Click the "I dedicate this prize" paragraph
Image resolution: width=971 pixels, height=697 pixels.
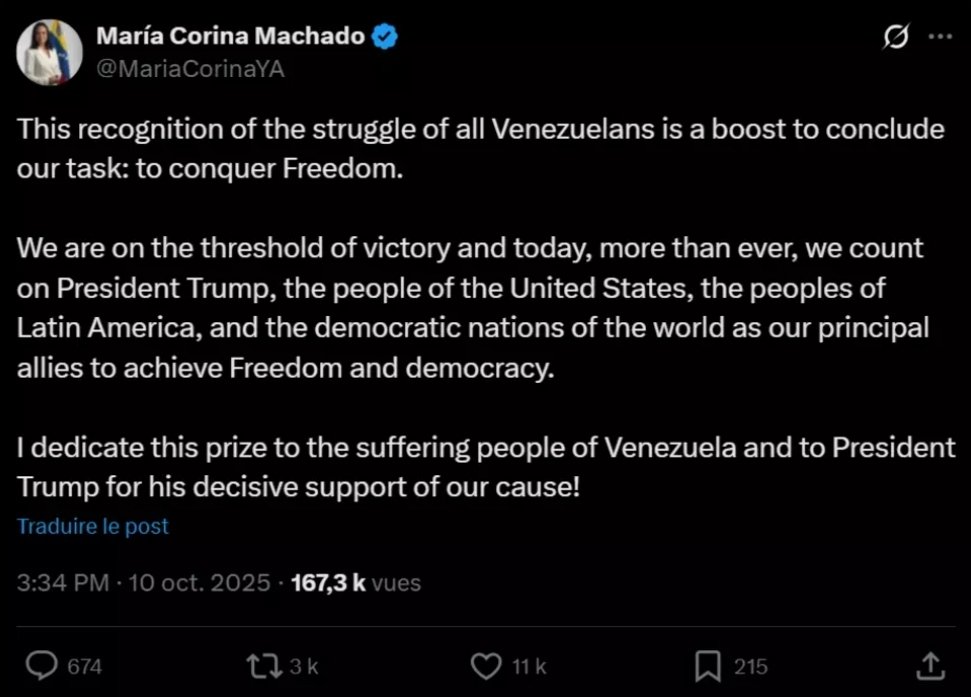point(486,468)
